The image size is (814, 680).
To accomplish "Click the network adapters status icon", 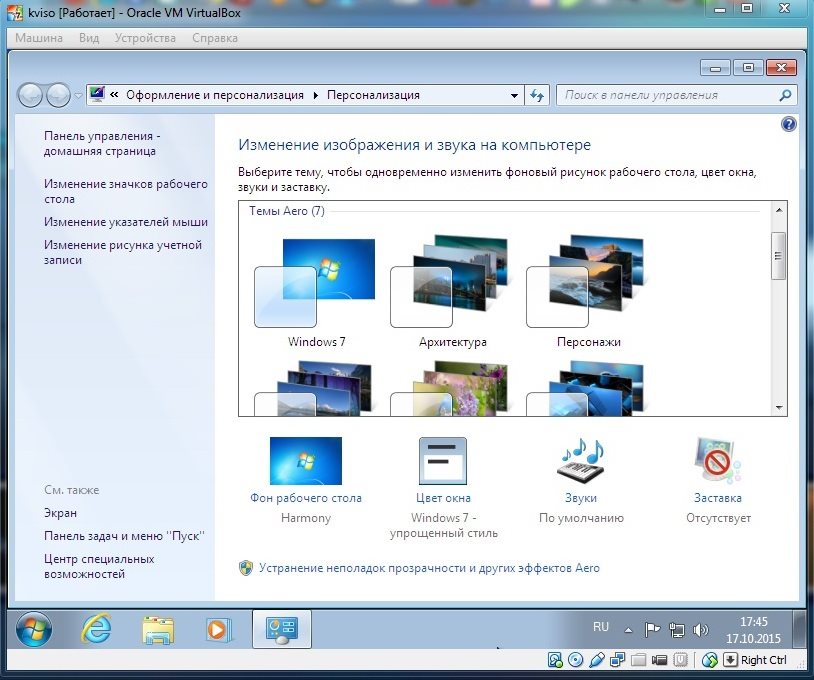I will pyautogui.click(x=617, y=660).
